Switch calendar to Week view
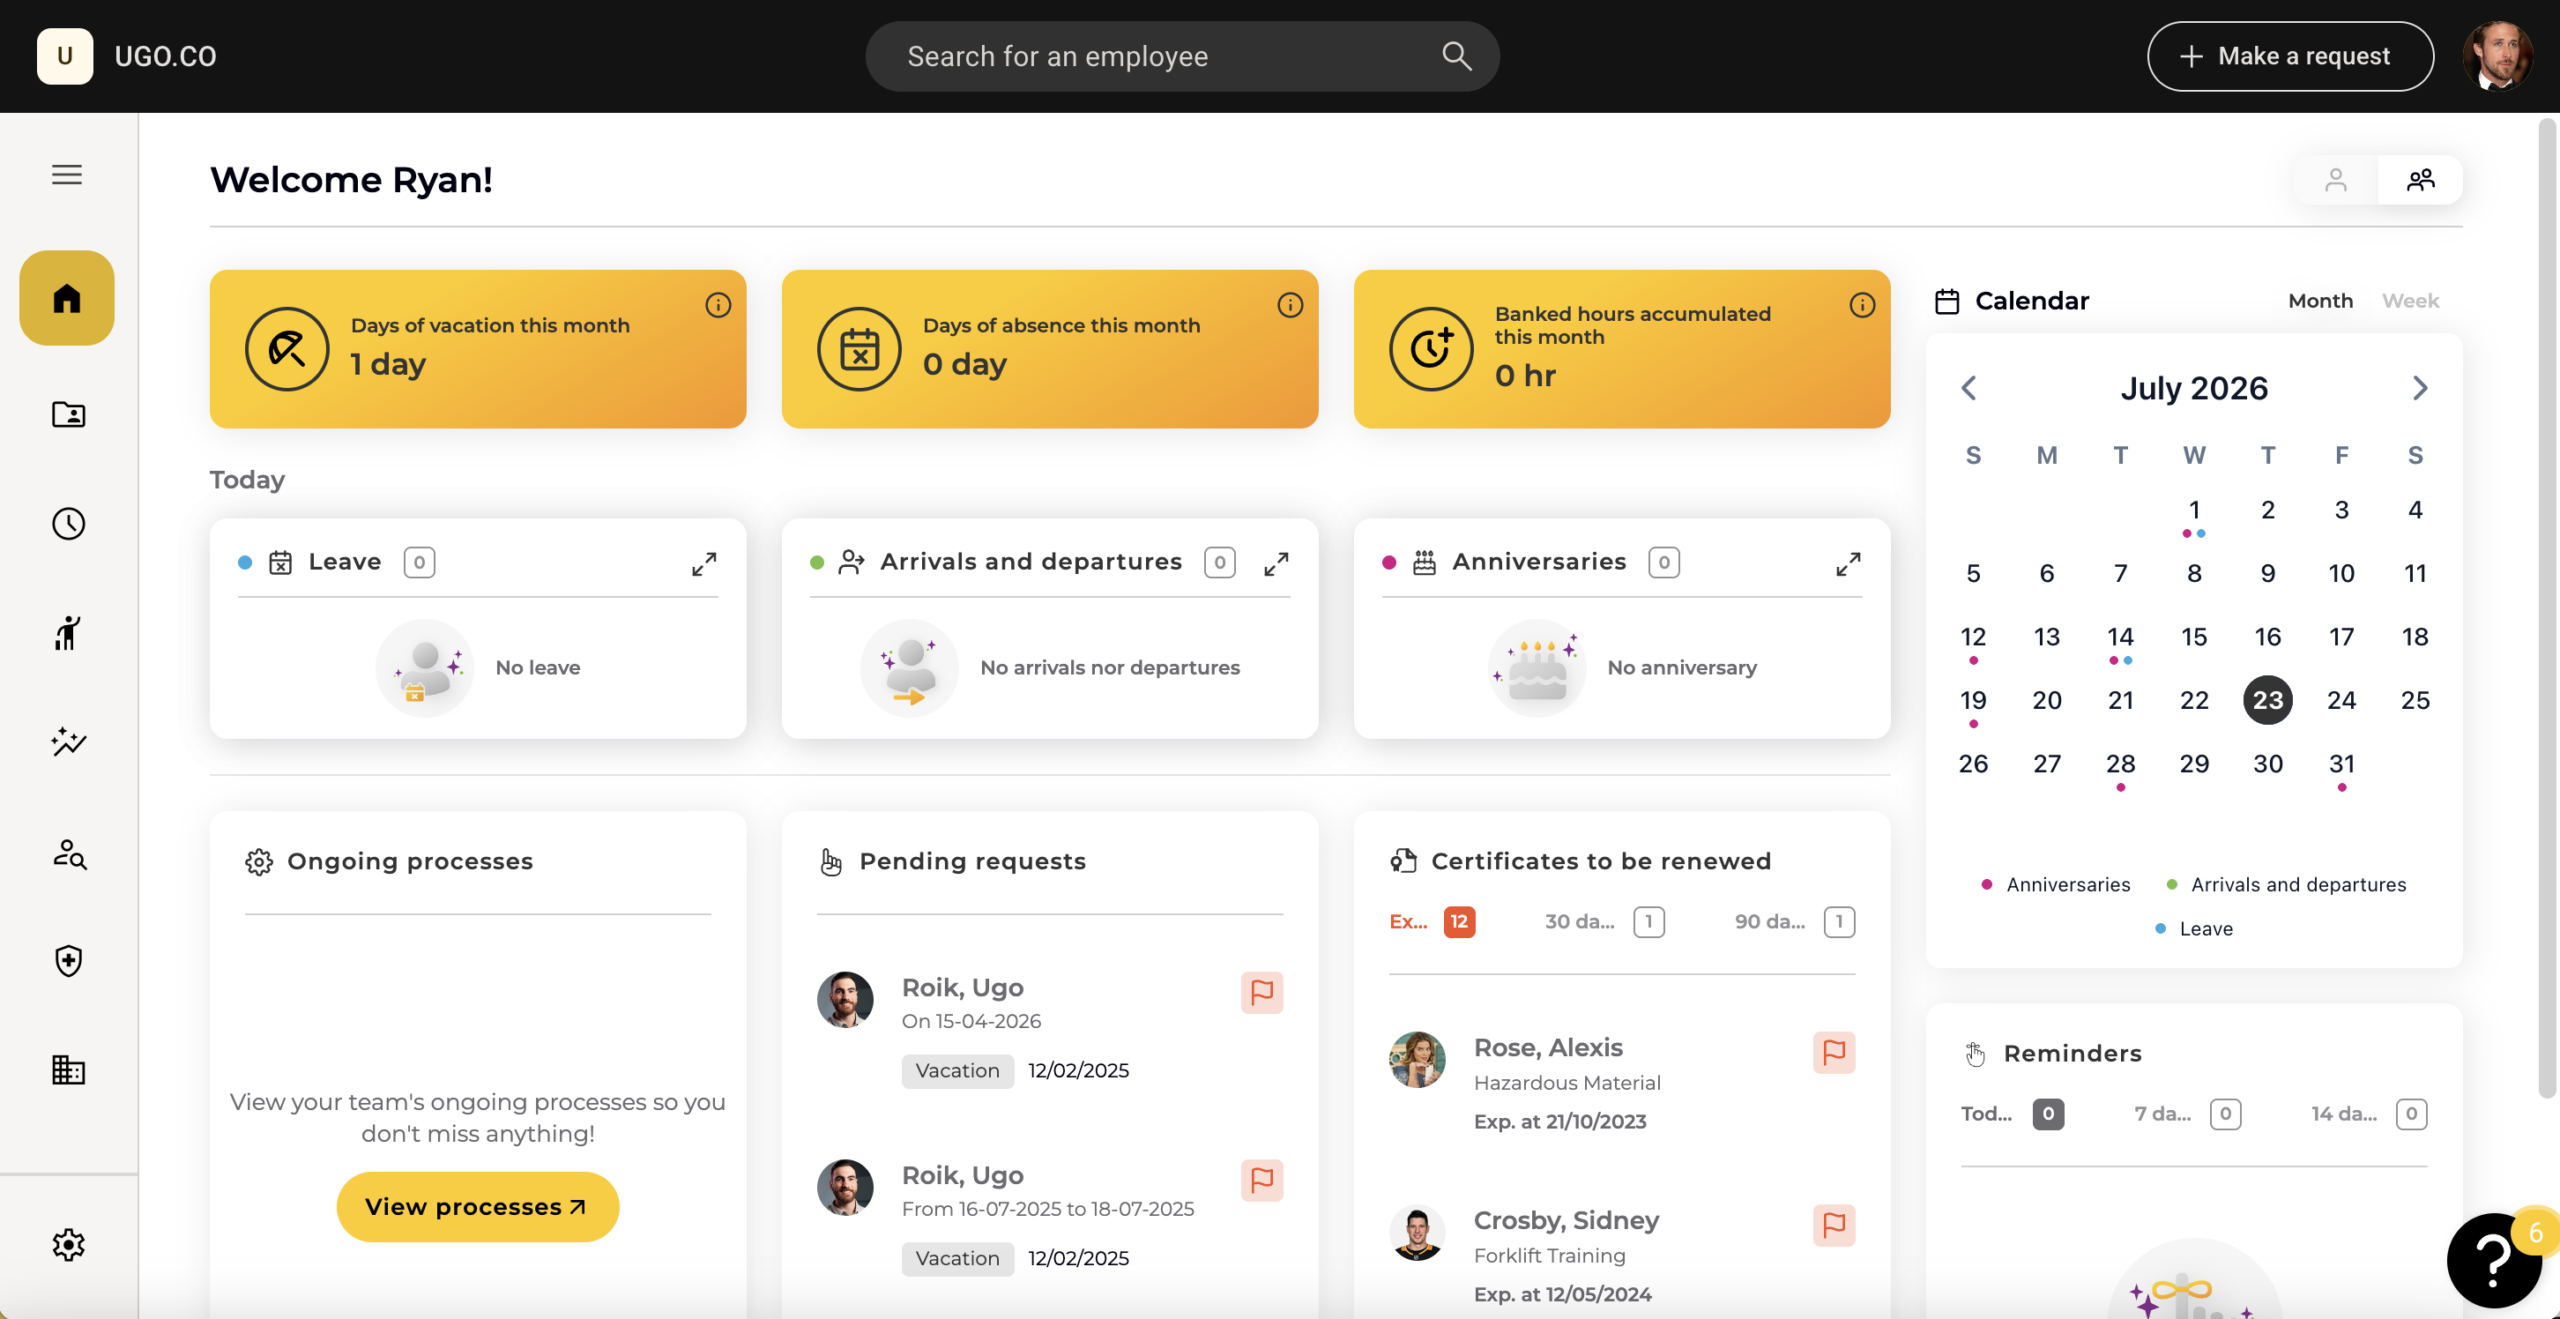 (2410, 301)
